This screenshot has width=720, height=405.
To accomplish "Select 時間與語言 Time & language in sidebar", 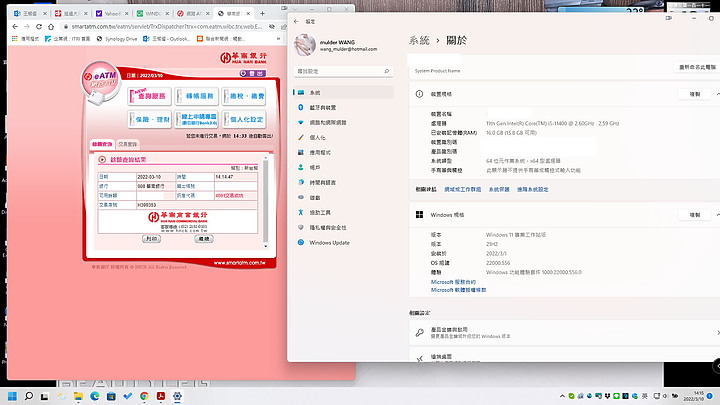I will coord(343,182).
